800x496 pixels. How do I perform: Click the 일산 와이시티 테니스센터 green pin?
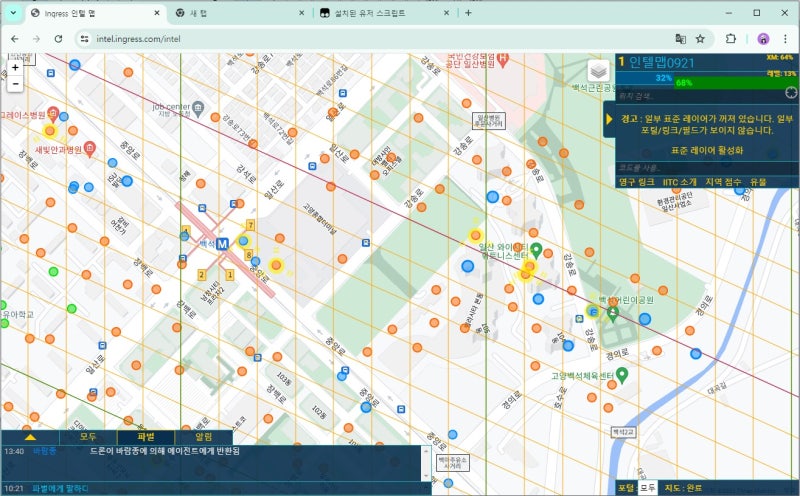tap(536, 250)
